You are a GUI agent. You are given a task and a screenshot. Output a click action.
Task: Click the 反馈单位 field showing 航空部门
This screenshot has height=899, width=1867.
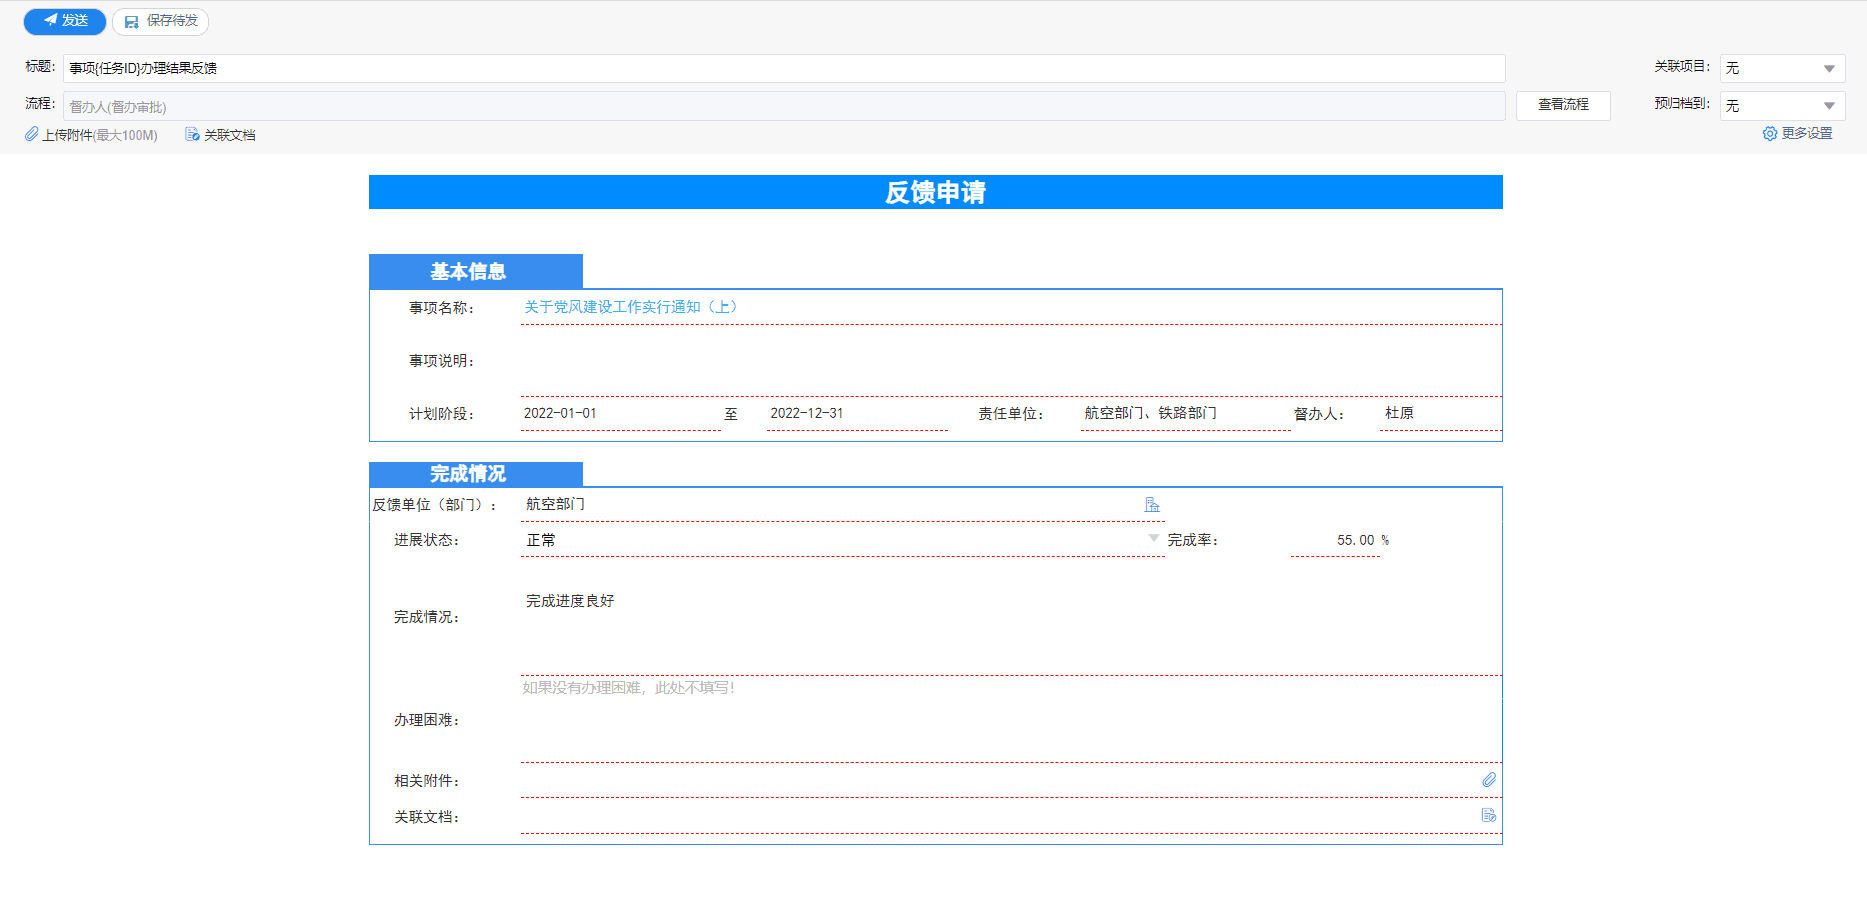[843, 505]
